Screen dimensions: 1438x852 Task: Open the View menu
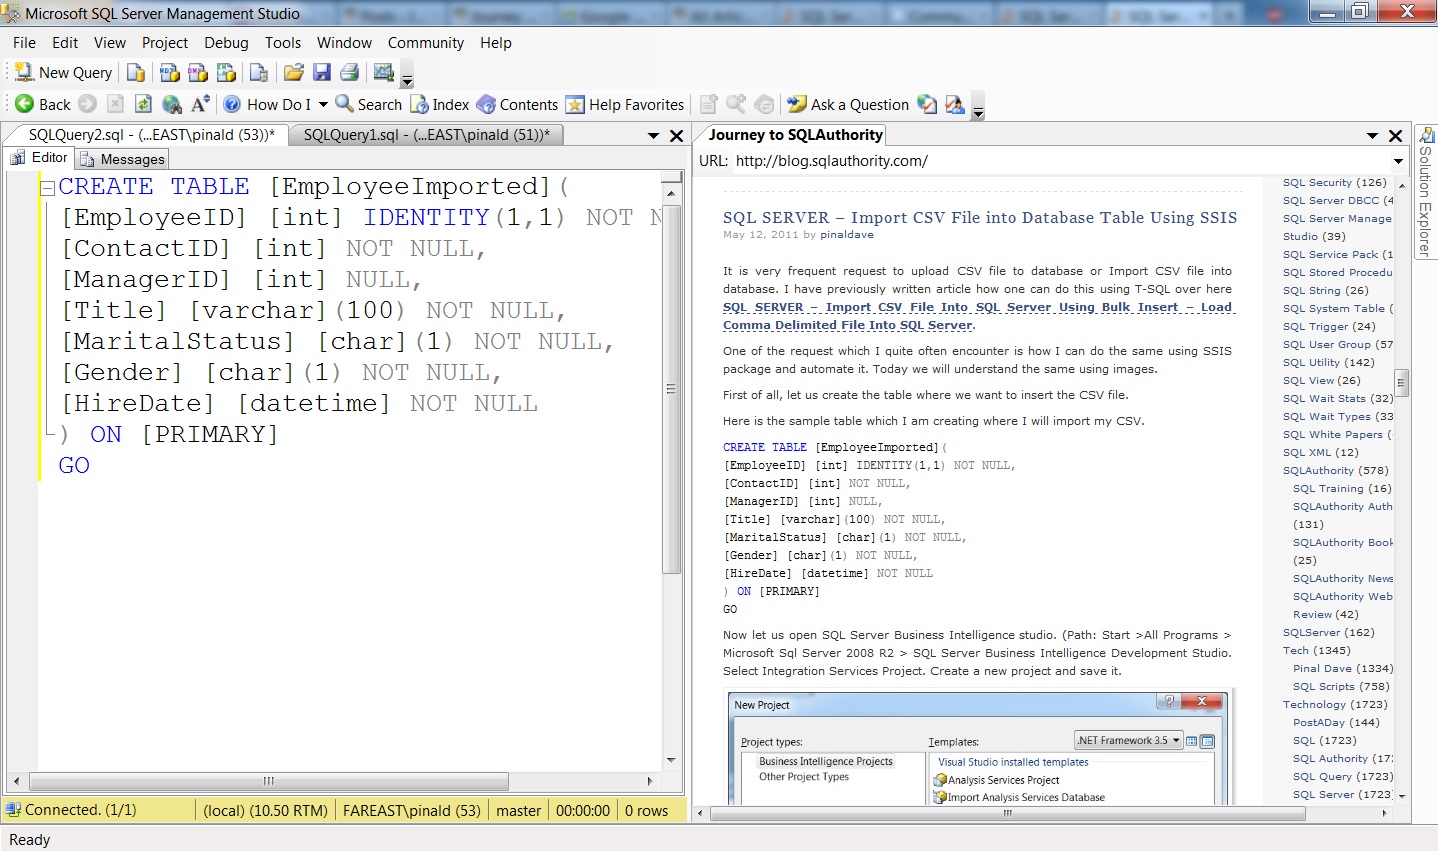pyautogui.click(x=110, y=43)
